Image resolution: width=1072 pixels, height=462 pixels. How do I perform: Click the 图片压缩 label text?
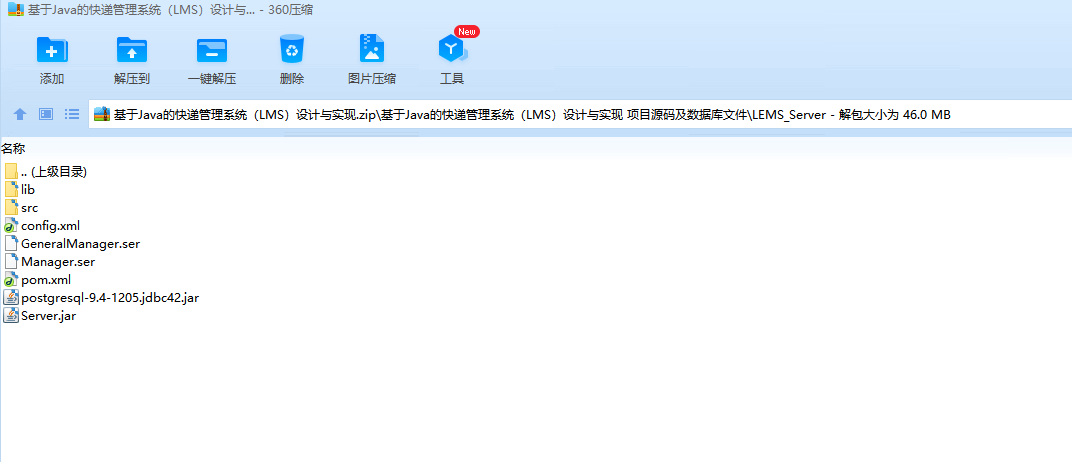(372, 79)
